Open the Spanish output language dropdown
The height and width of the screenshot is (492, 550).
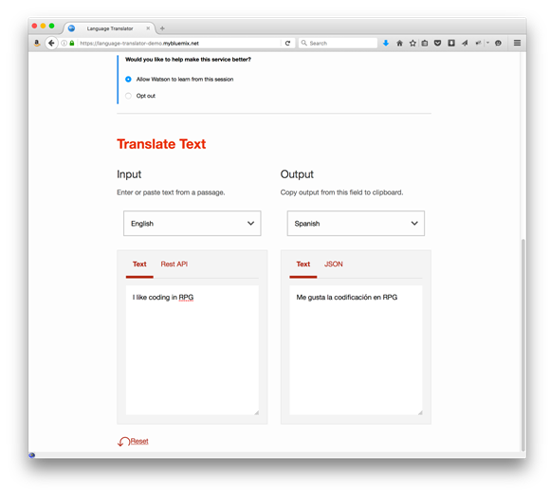click(356, 223)
